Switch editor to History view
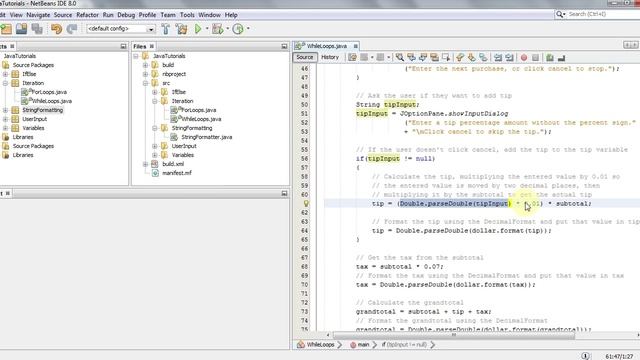640x360 pixels. pos(330,57)
